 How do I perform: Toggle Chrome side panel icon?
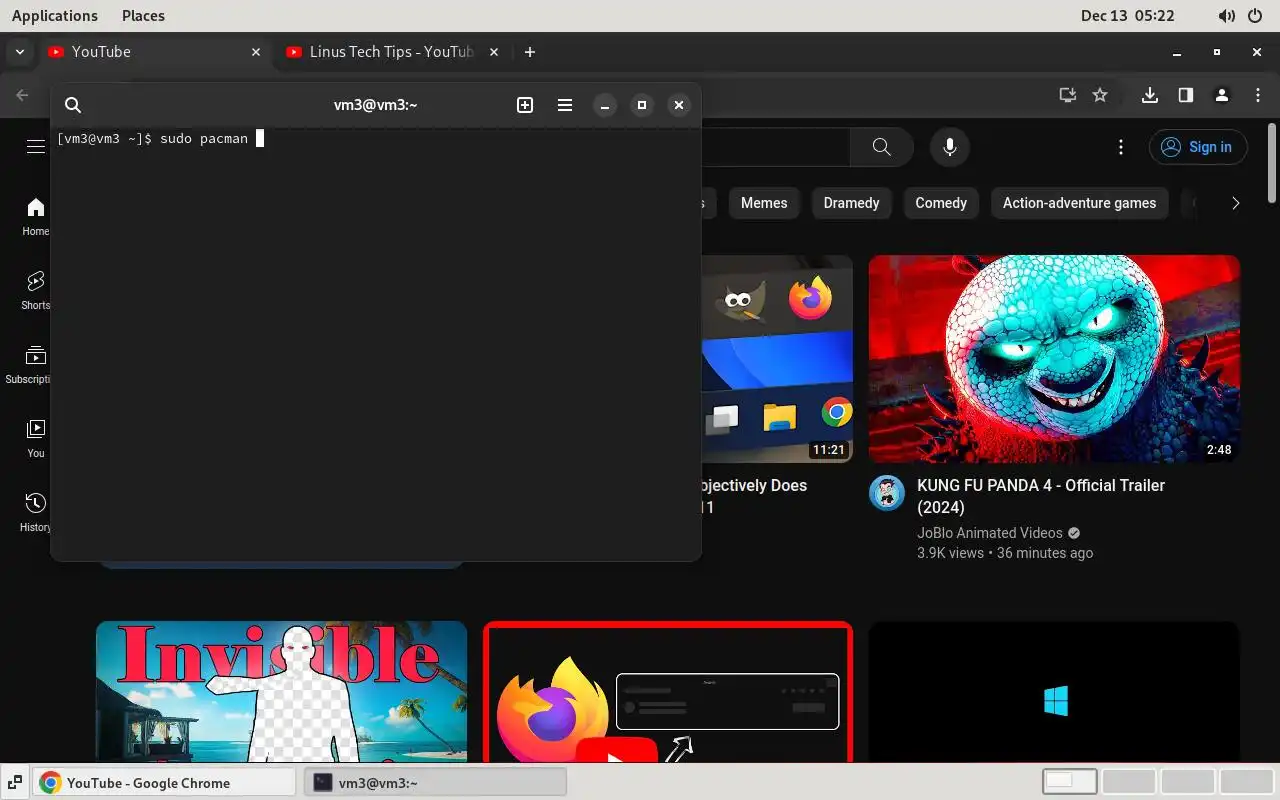pyautogui.click(x=1186, y=95)
